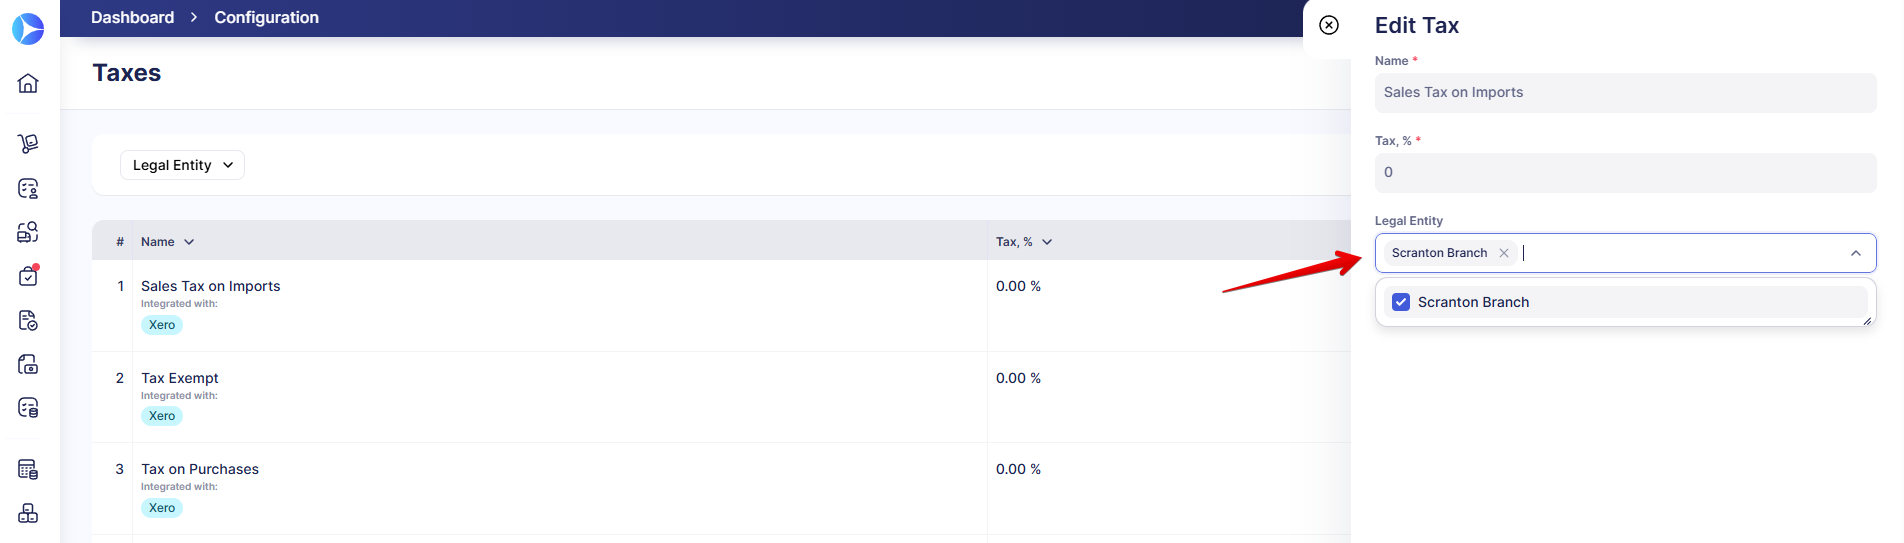Go to Dashboard breadcrumb
Screen dimensions: 1904x543
click(x=132, y=17)
